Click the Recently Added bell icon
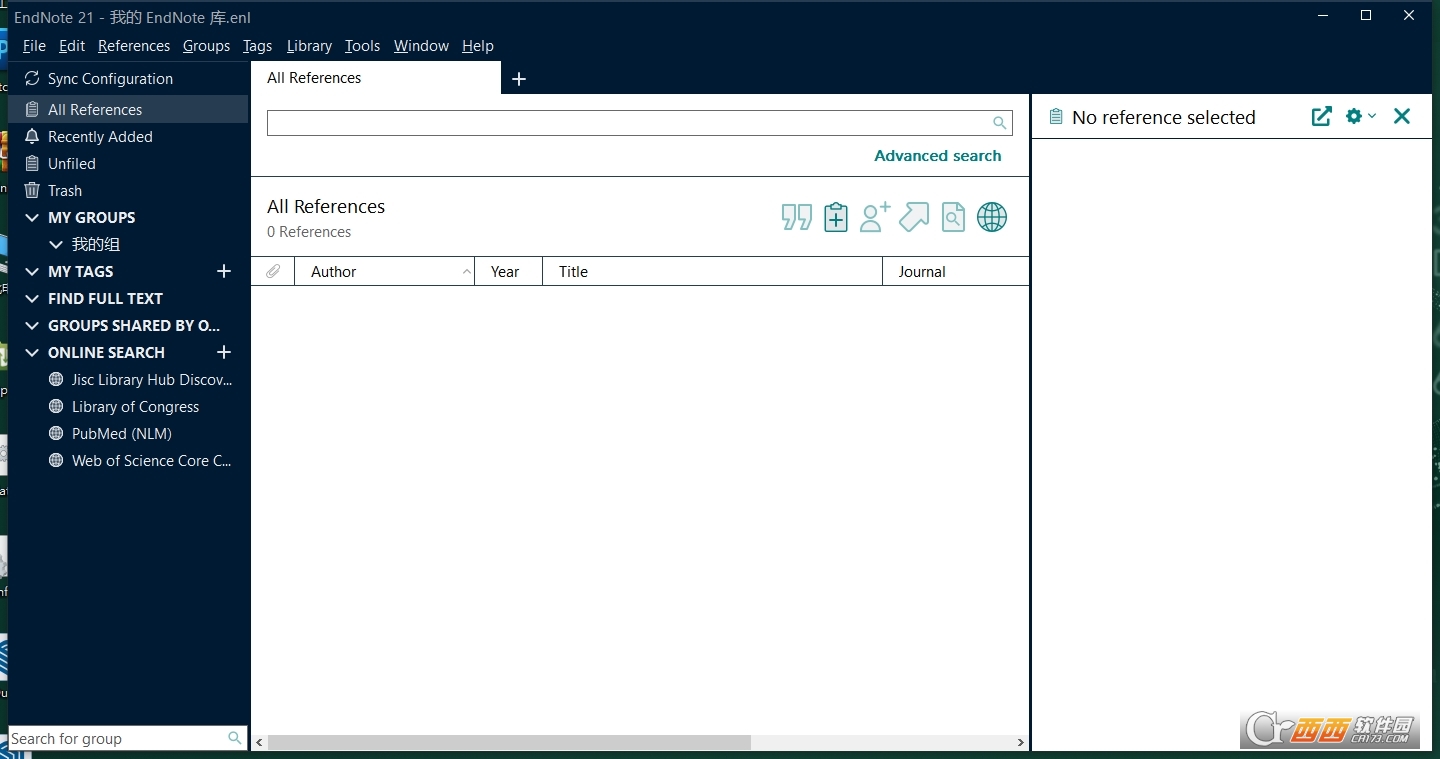This screenshot has width=1440, height=759. (32, 136)
